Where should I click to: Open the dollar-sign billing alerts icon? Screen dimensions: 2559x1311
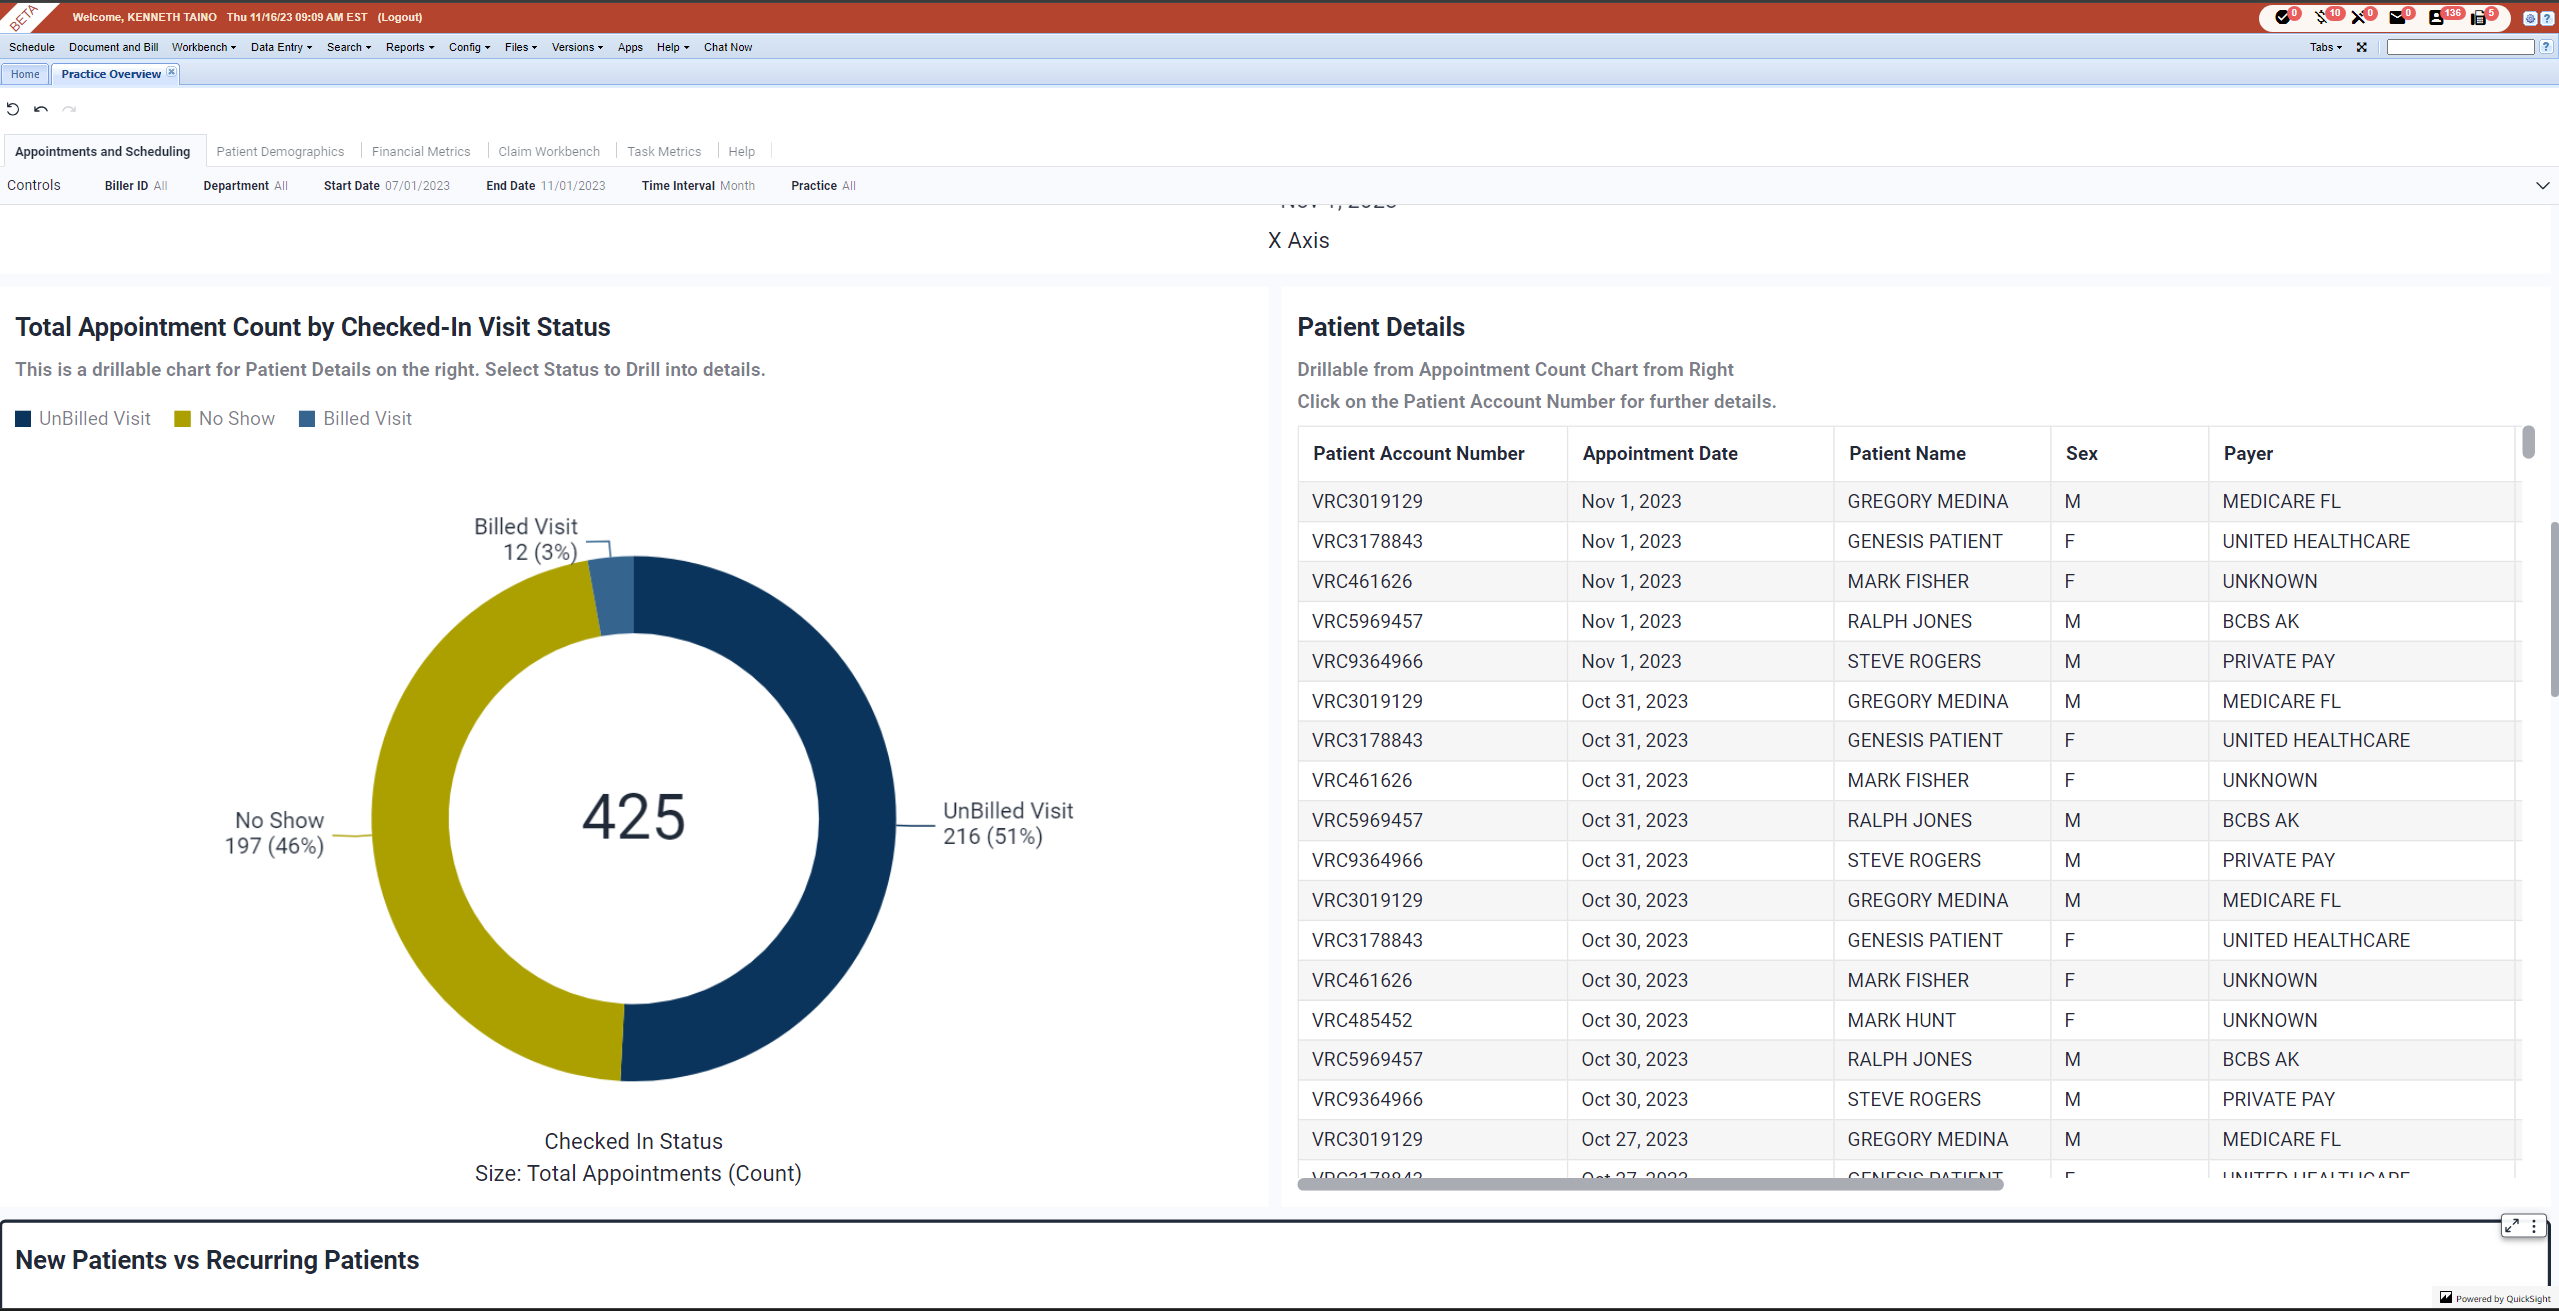click(2321, 17)
